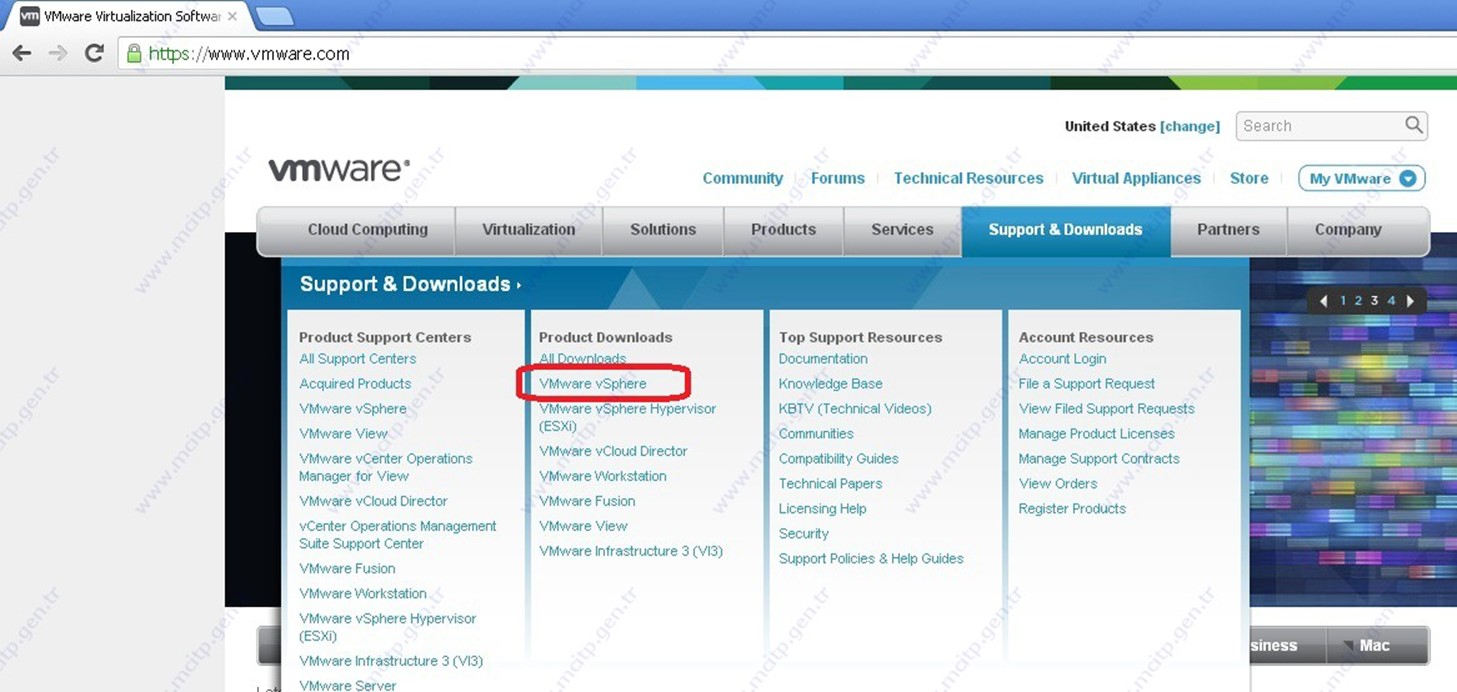Close the VMware Virtualization Software tab

click(233, 17)
